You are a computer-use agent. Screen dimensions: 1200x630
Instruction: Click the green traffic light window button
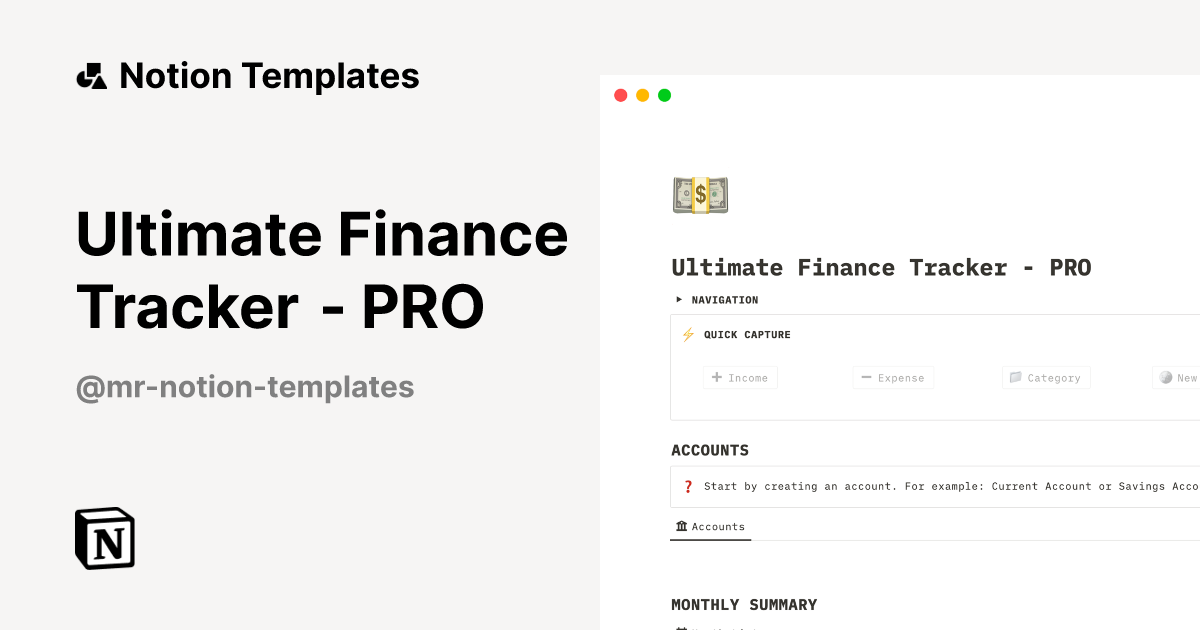(x=664, y=95)
